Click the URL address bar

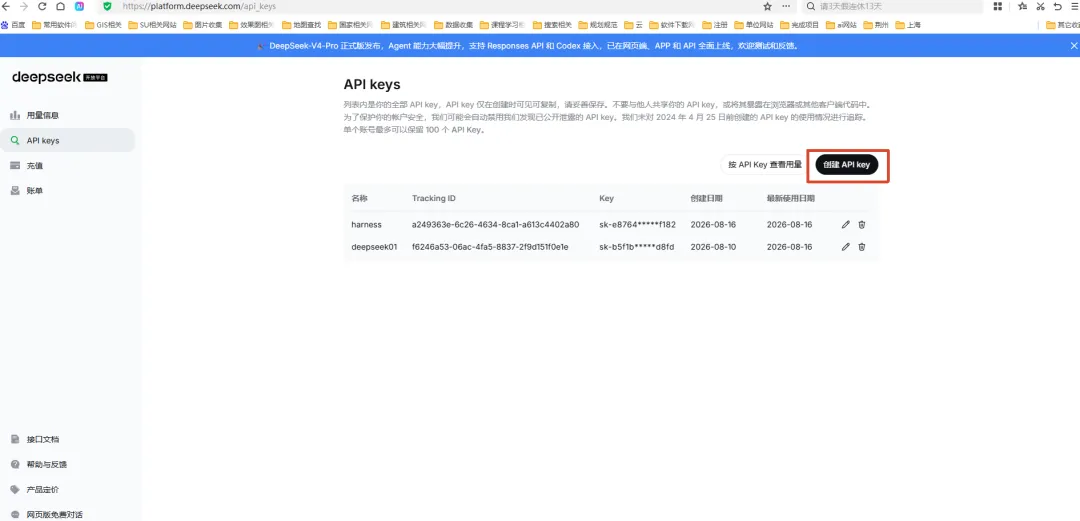click(434, 6)
